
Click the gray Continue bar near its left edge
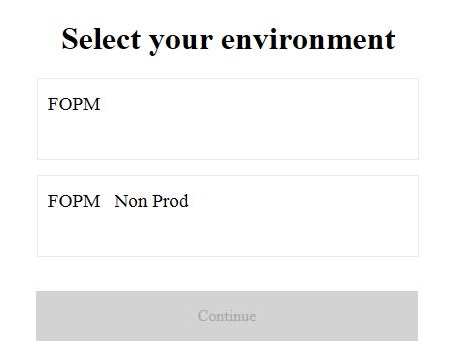coord(53,316)
